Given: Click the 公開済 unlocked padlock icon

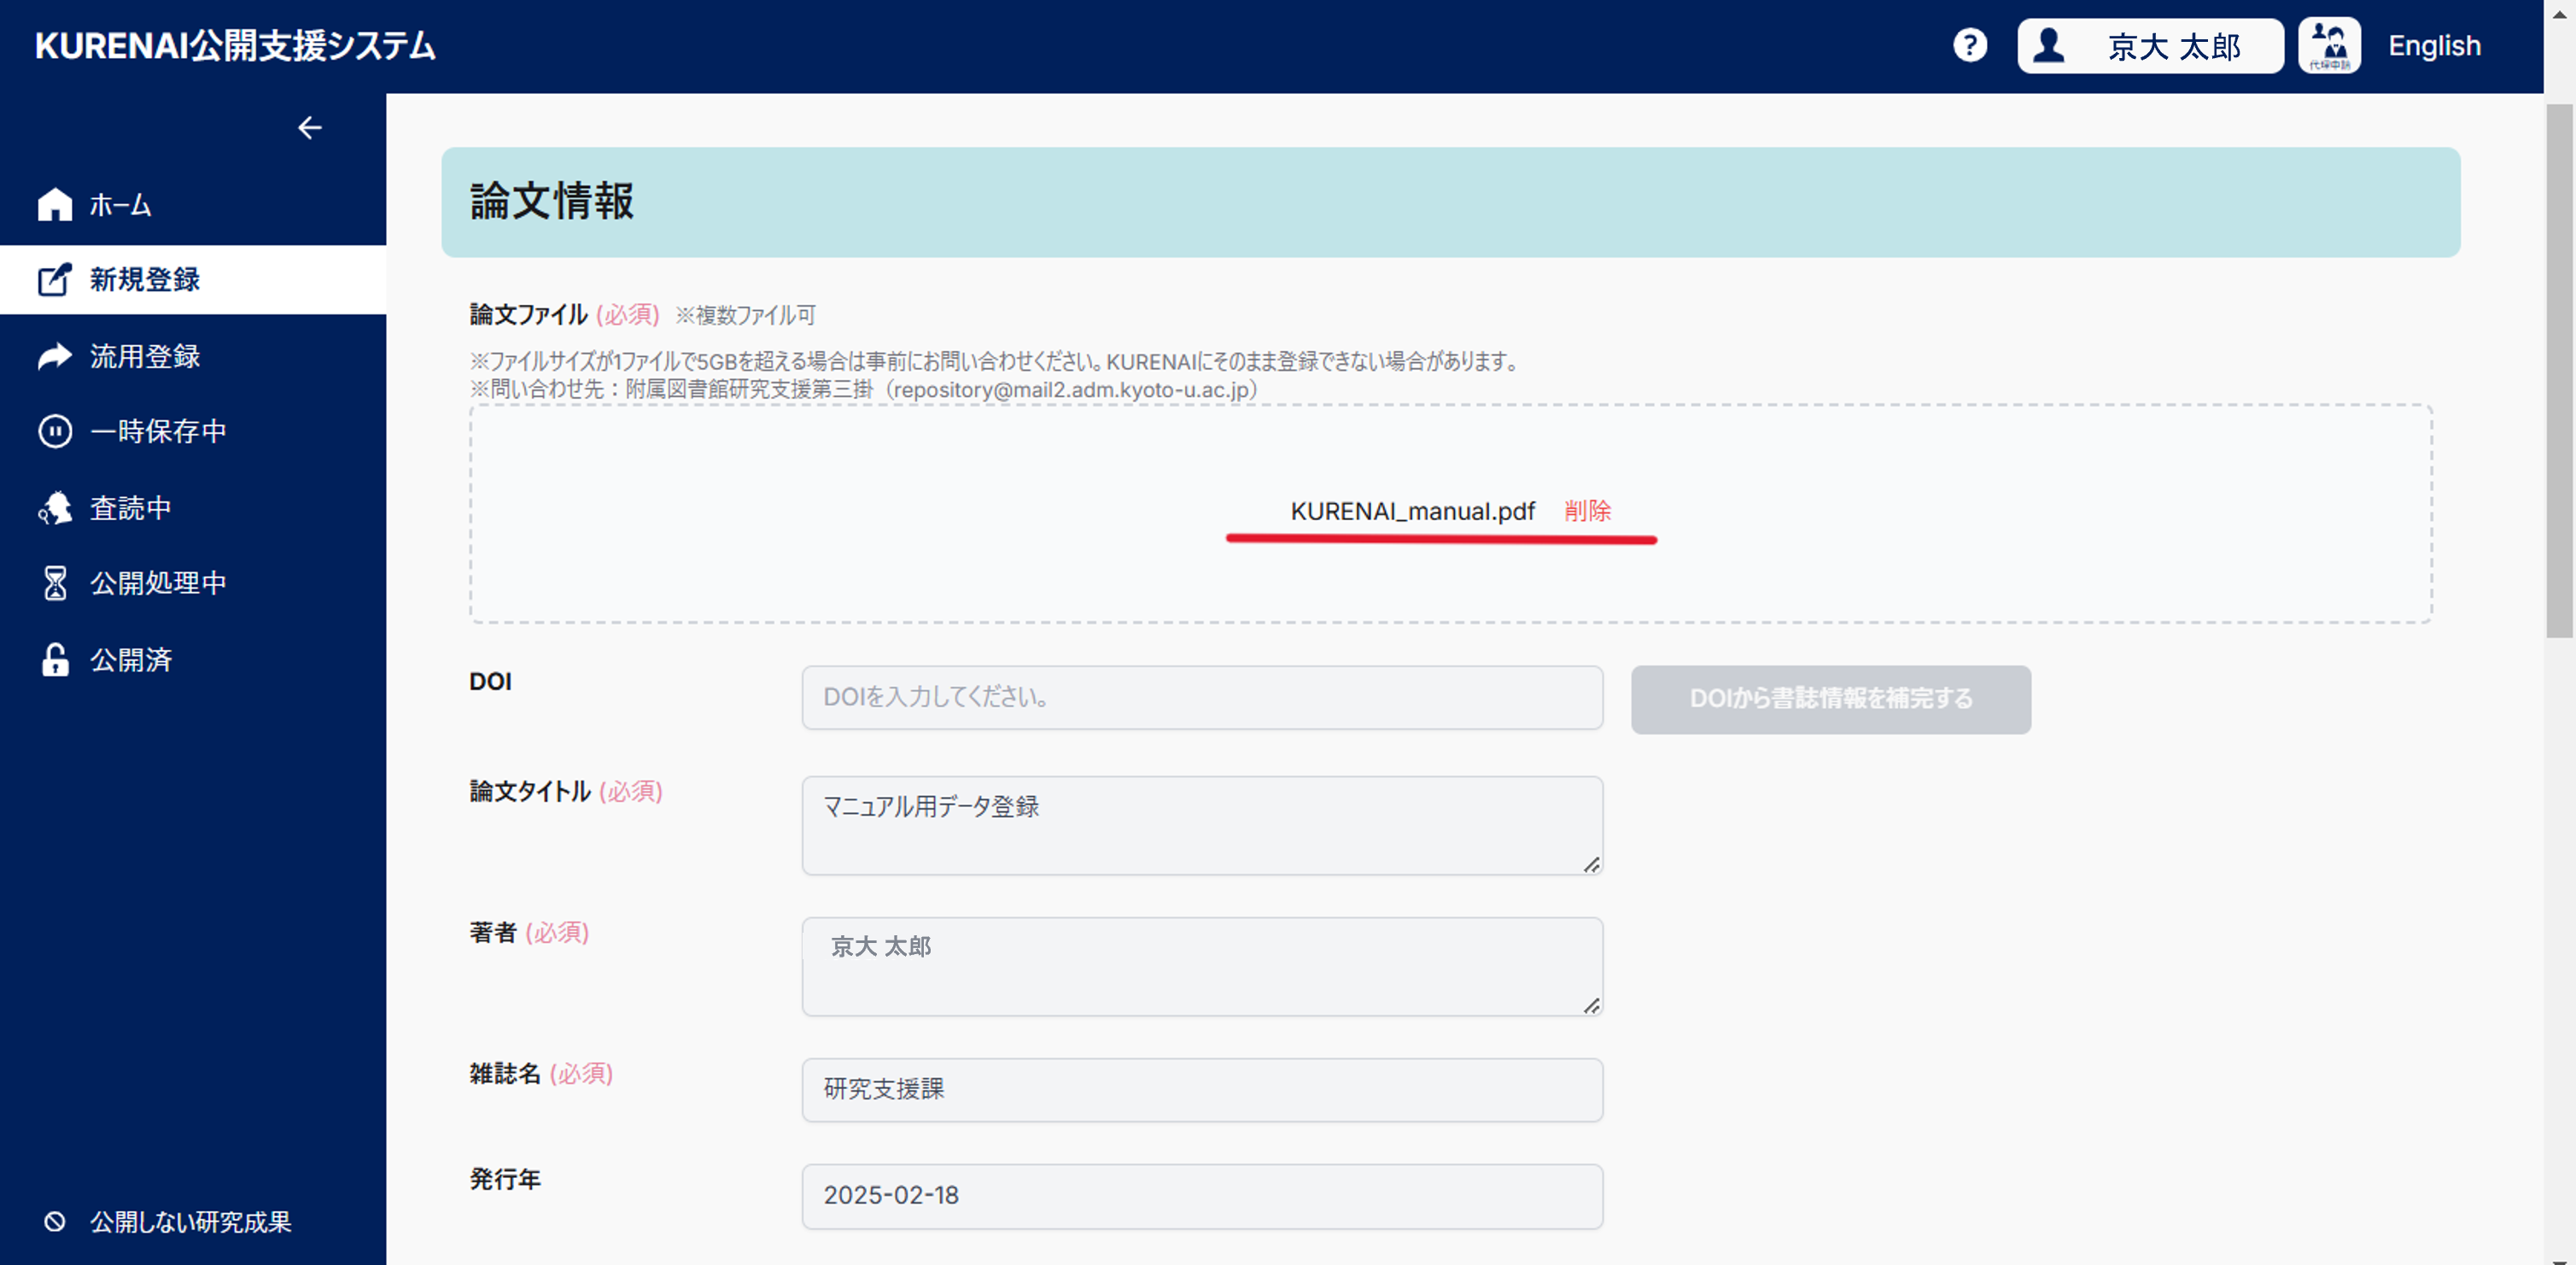Looking at the screenshot, I should pos(55,660).
